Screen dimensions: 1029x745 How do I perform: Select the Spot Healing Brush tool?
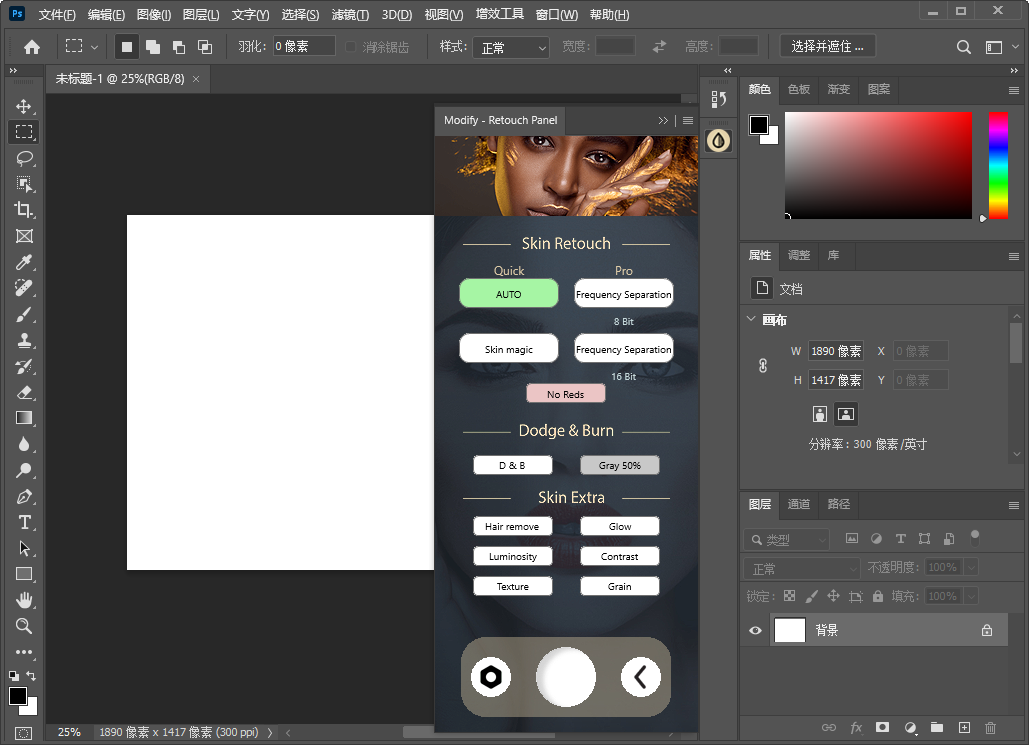coord(24,288)
